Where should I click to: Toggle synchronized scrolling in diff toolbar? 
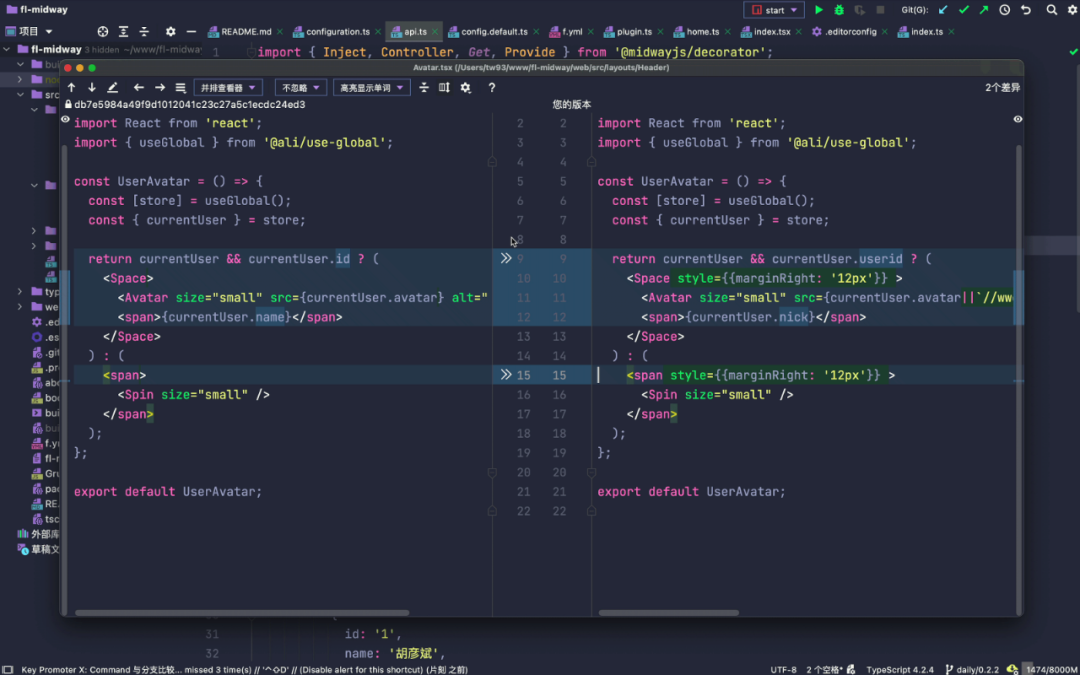pos(444,87)
